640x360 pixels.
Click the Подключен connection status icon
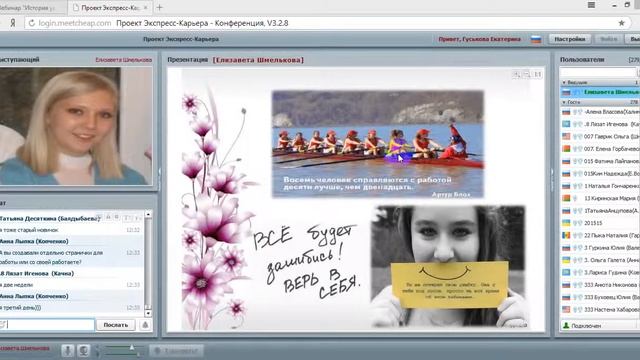click(566, 326)
